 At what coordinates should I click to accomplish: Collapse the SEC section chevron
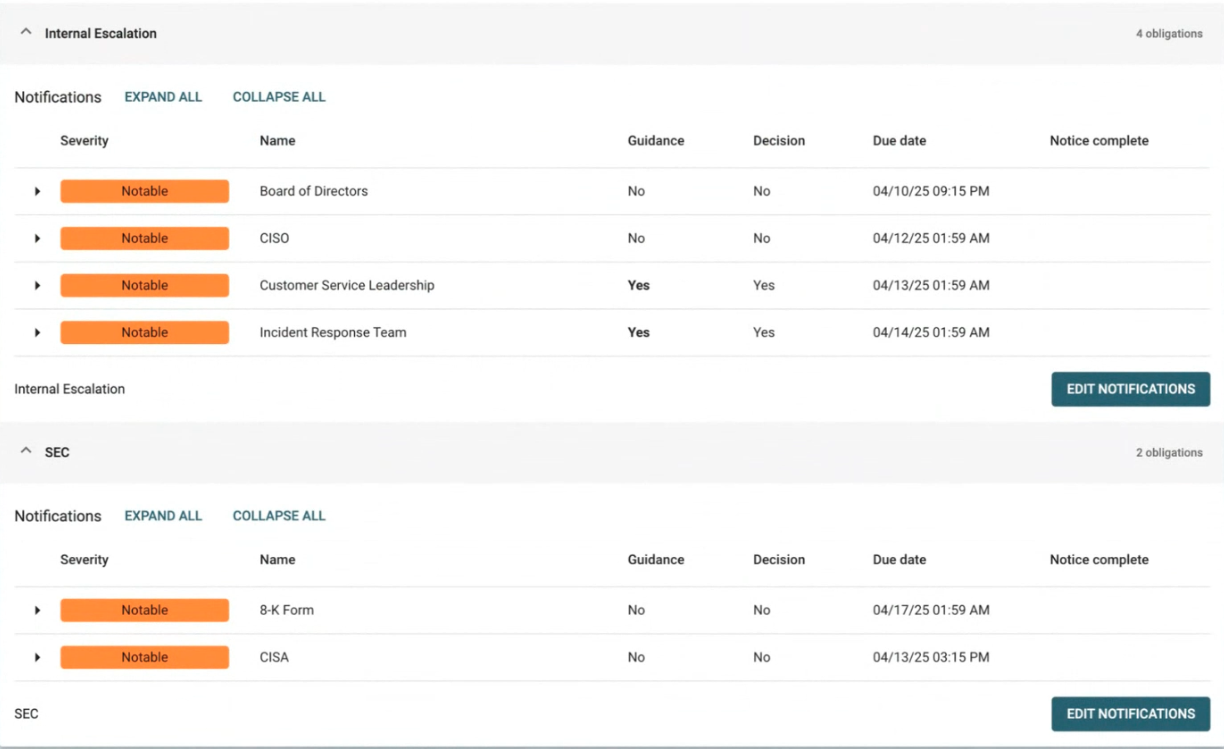coord(26,452)
